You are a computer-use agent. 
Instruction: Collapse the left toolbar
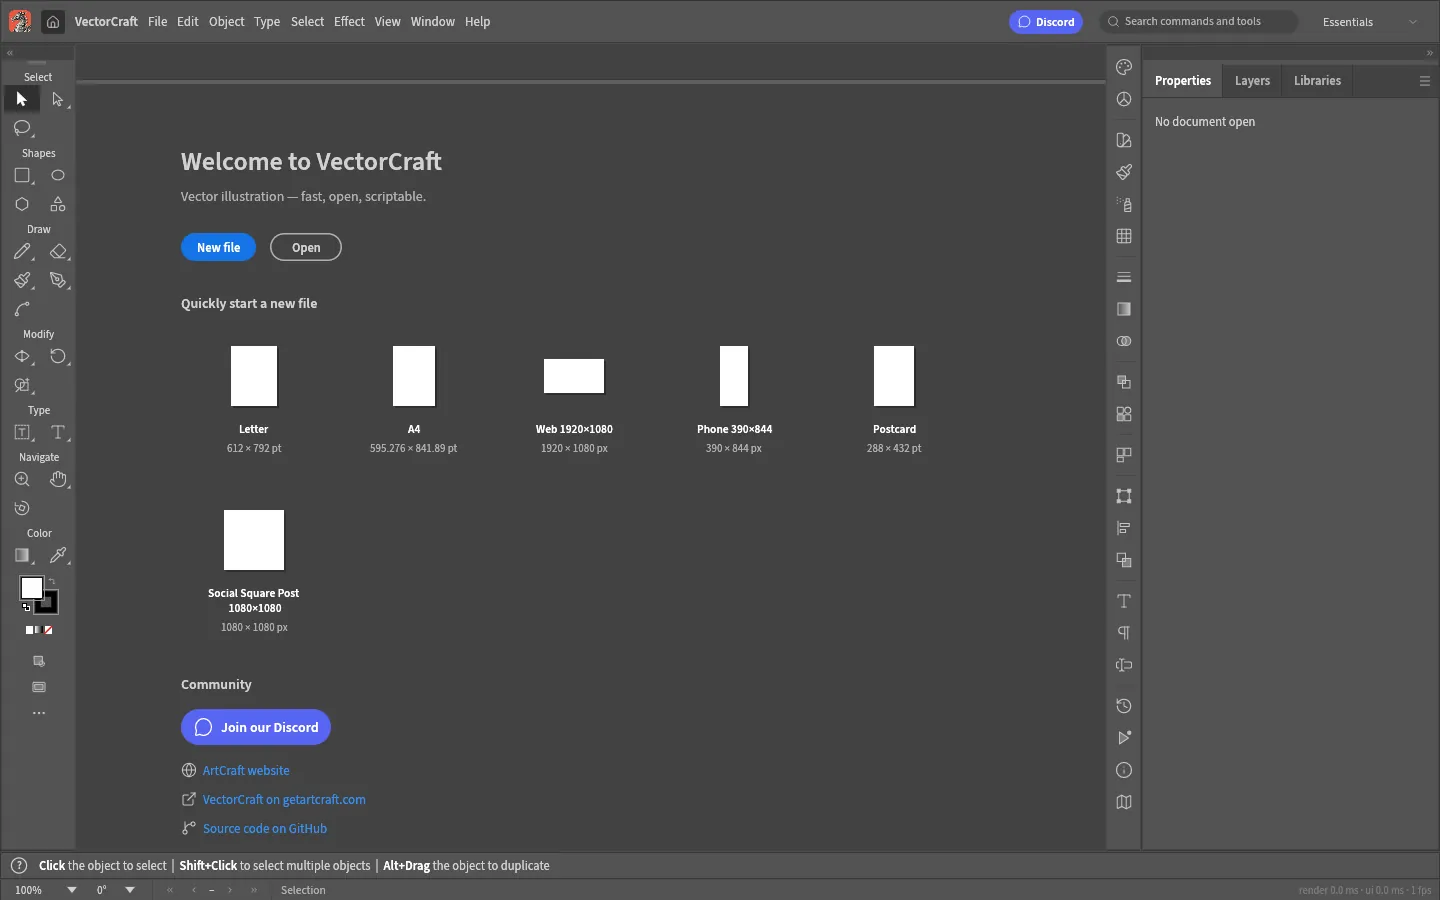pyautogui.click(x=10, y=53)
